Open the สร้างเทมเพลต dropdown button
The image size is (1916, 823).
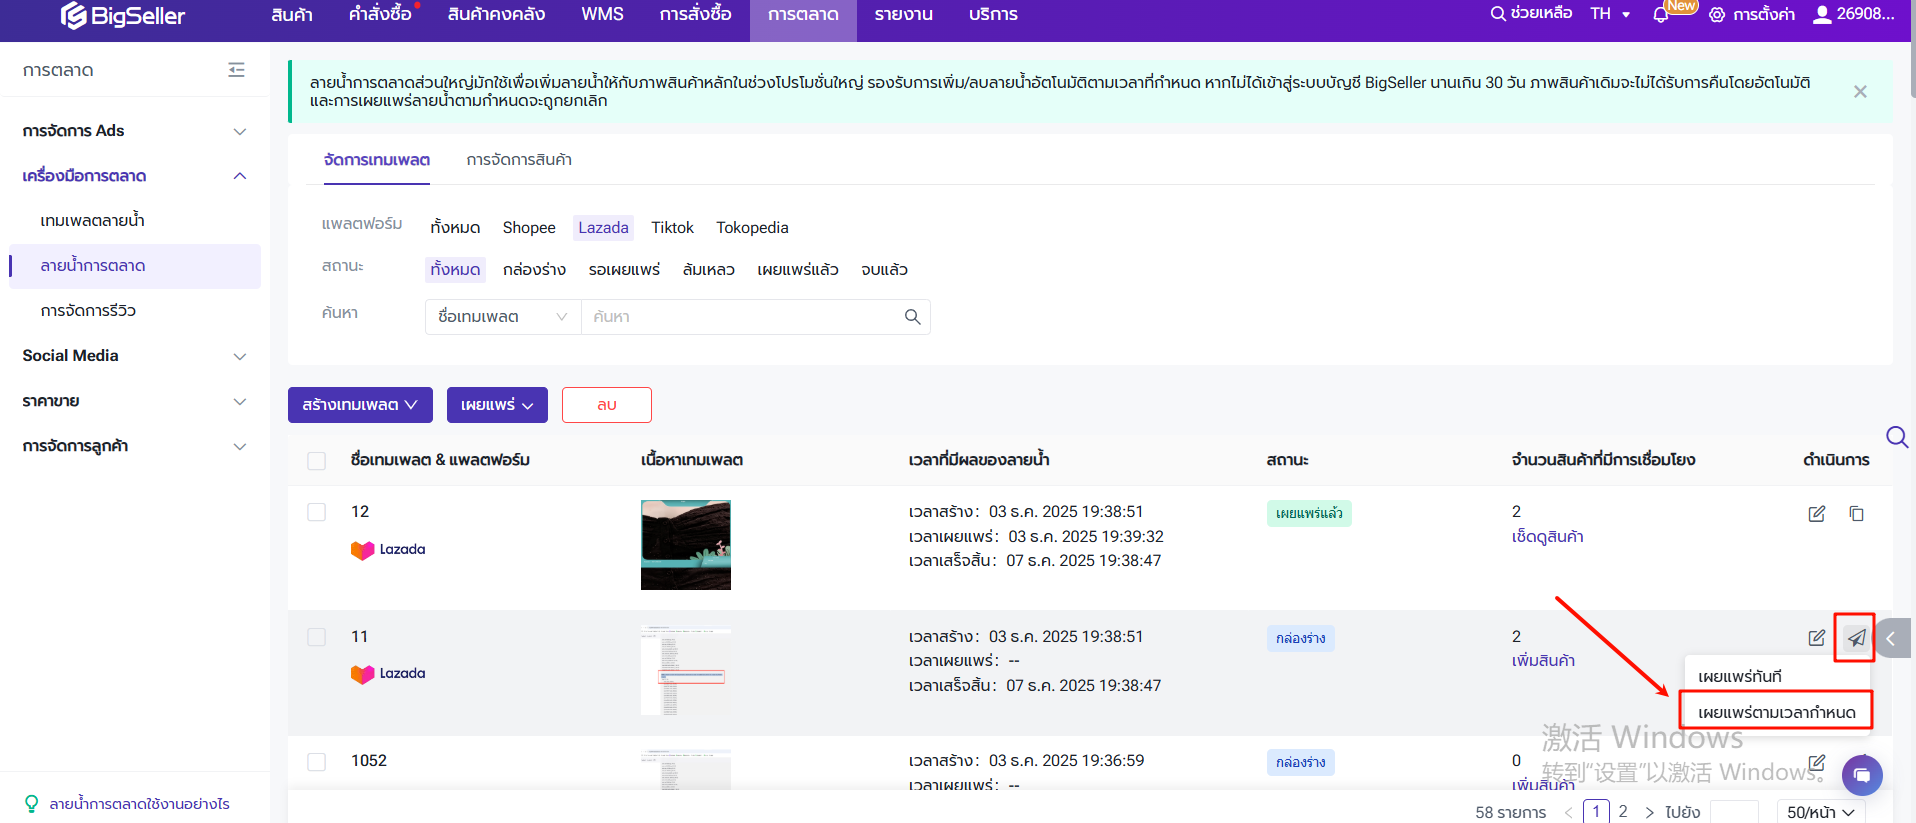click(x=360, y=405)
